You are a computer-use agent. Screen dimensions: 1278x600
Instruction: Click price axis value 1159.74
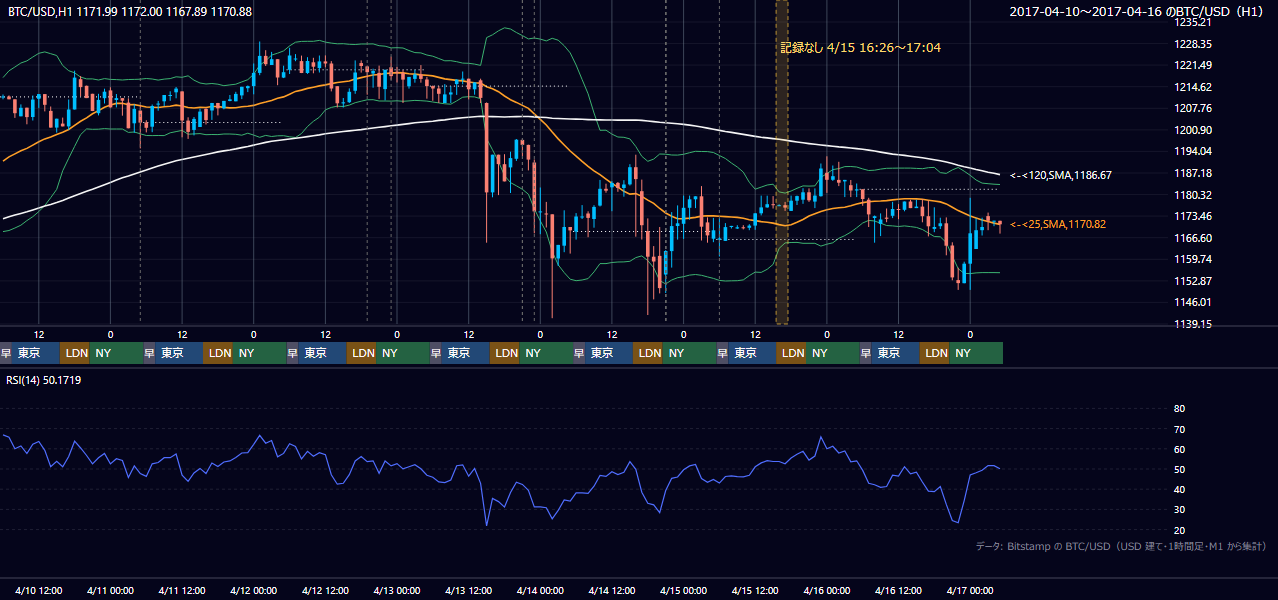[x=1193, y=259]
